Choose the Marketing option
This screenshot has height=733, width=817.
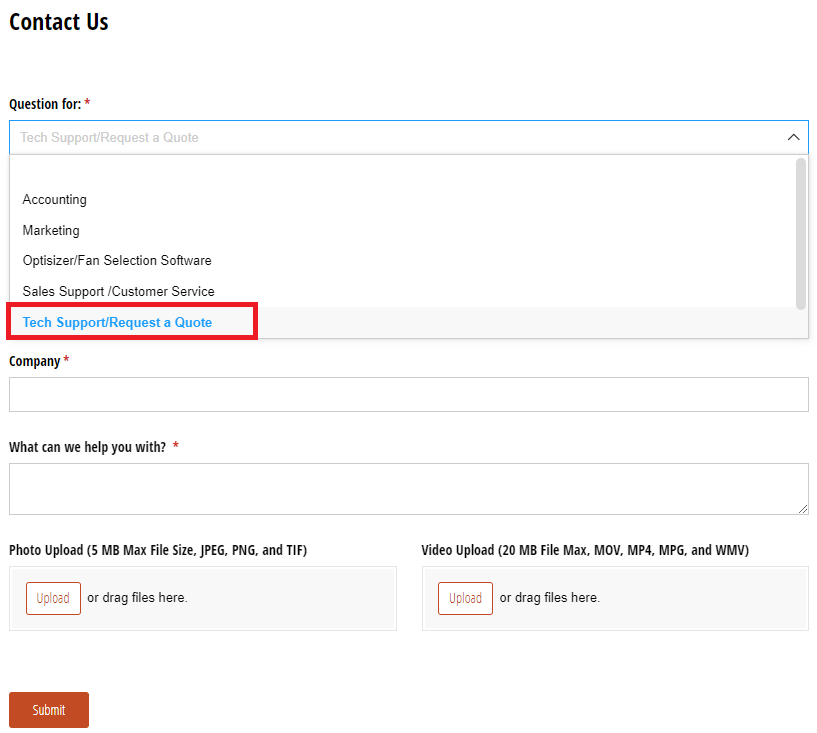click(x=51, y=230)
